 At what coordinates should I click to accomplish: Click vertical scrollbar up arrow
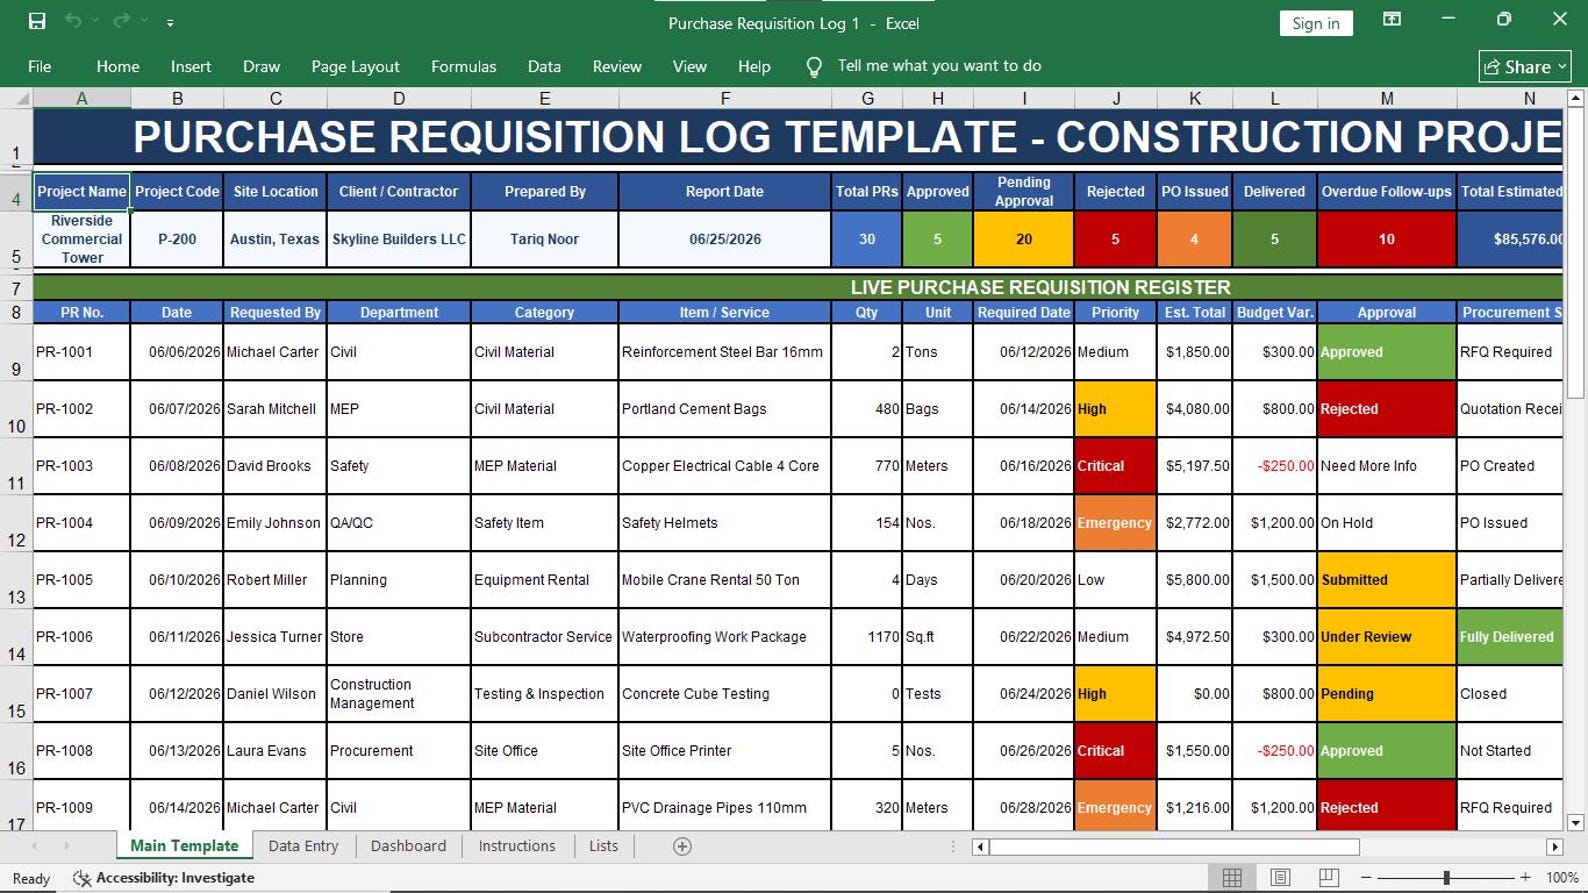(1575, 98)
